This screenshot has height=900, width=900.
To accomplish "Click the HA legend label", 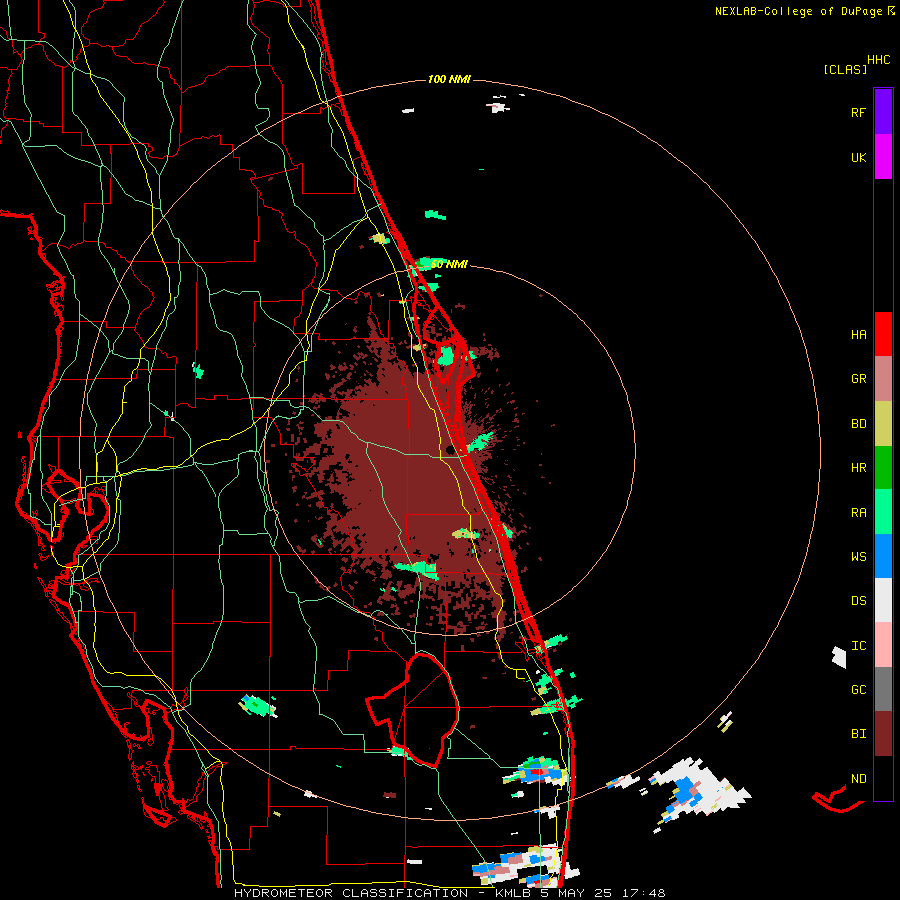I will pyautogui.click(x=858, y=335).
